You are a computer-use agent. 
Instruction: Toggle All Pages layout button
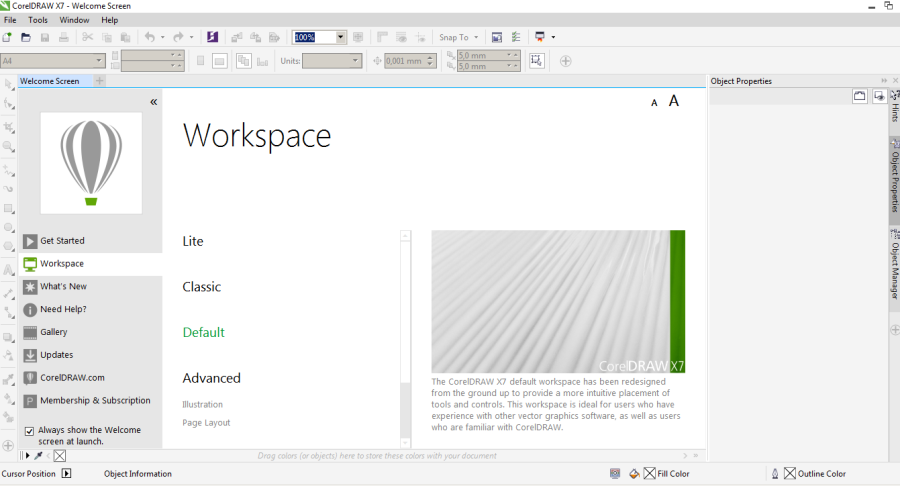(x=243, y=61)
